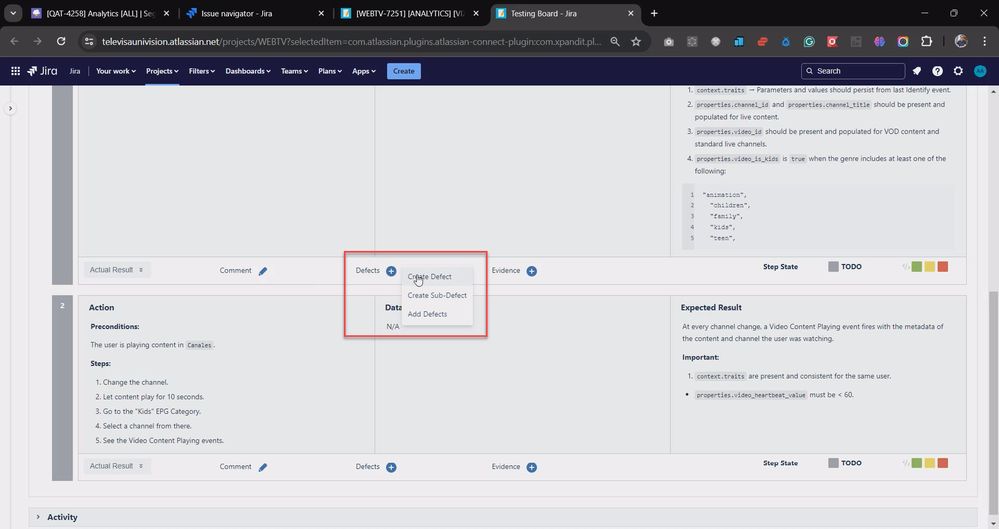Set step 2 state to green pass
Screen dimensions: 999x529
(x=917, y=463)
